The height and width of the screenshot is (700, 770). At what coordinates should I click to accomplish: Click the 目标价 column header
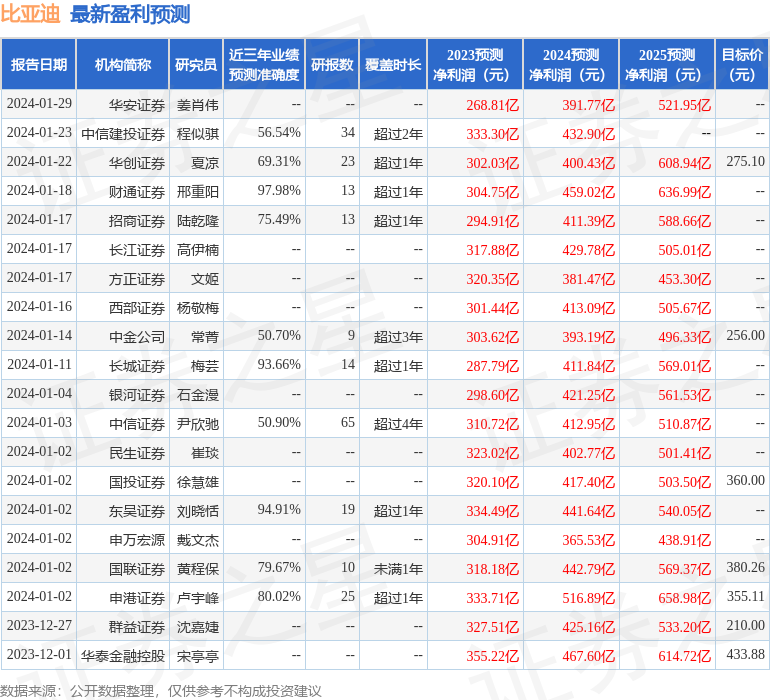pos(742,65)
